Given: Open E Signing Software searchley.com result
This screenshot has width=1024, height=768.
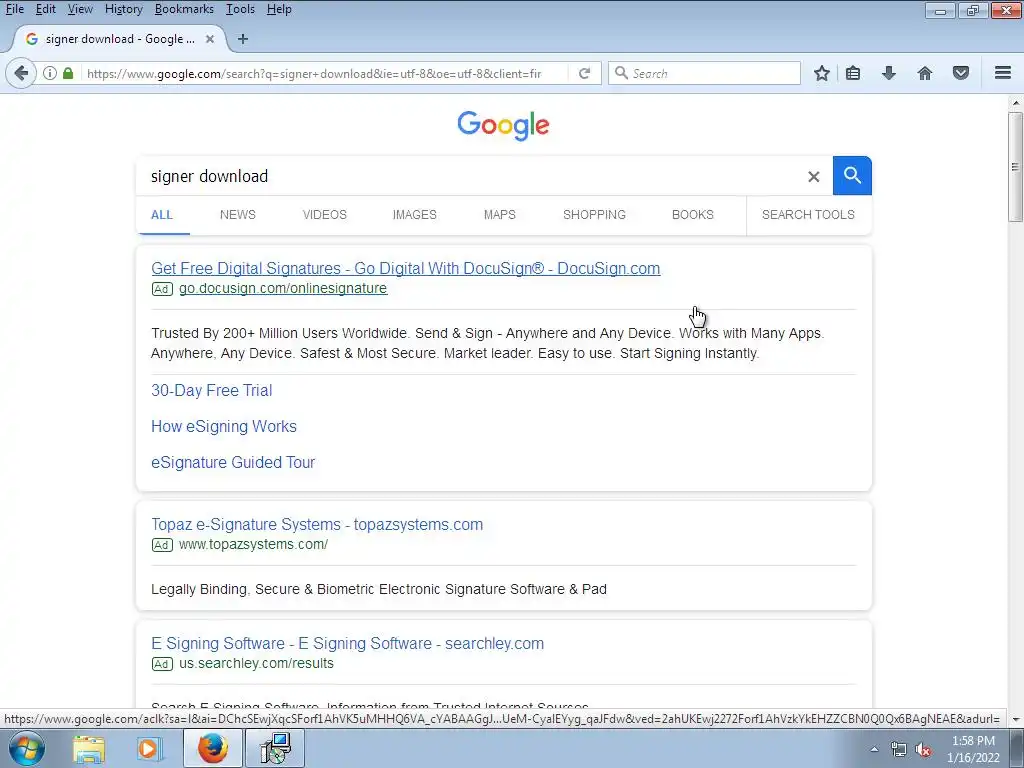Looking at the screenshot, I should point(347,643).
